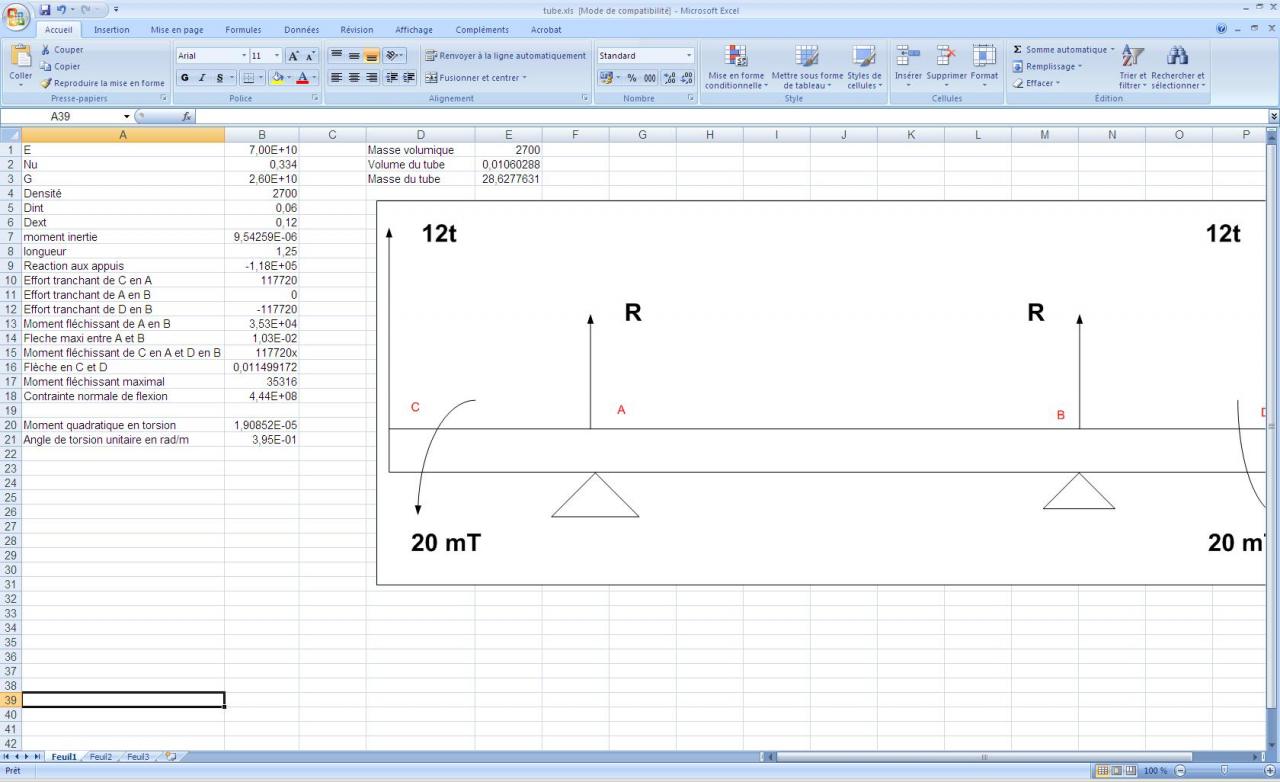Image resolution: width=1280 pixels, height=782 pixels.
Task: Align cell content to the top
Action: (337, 55)
